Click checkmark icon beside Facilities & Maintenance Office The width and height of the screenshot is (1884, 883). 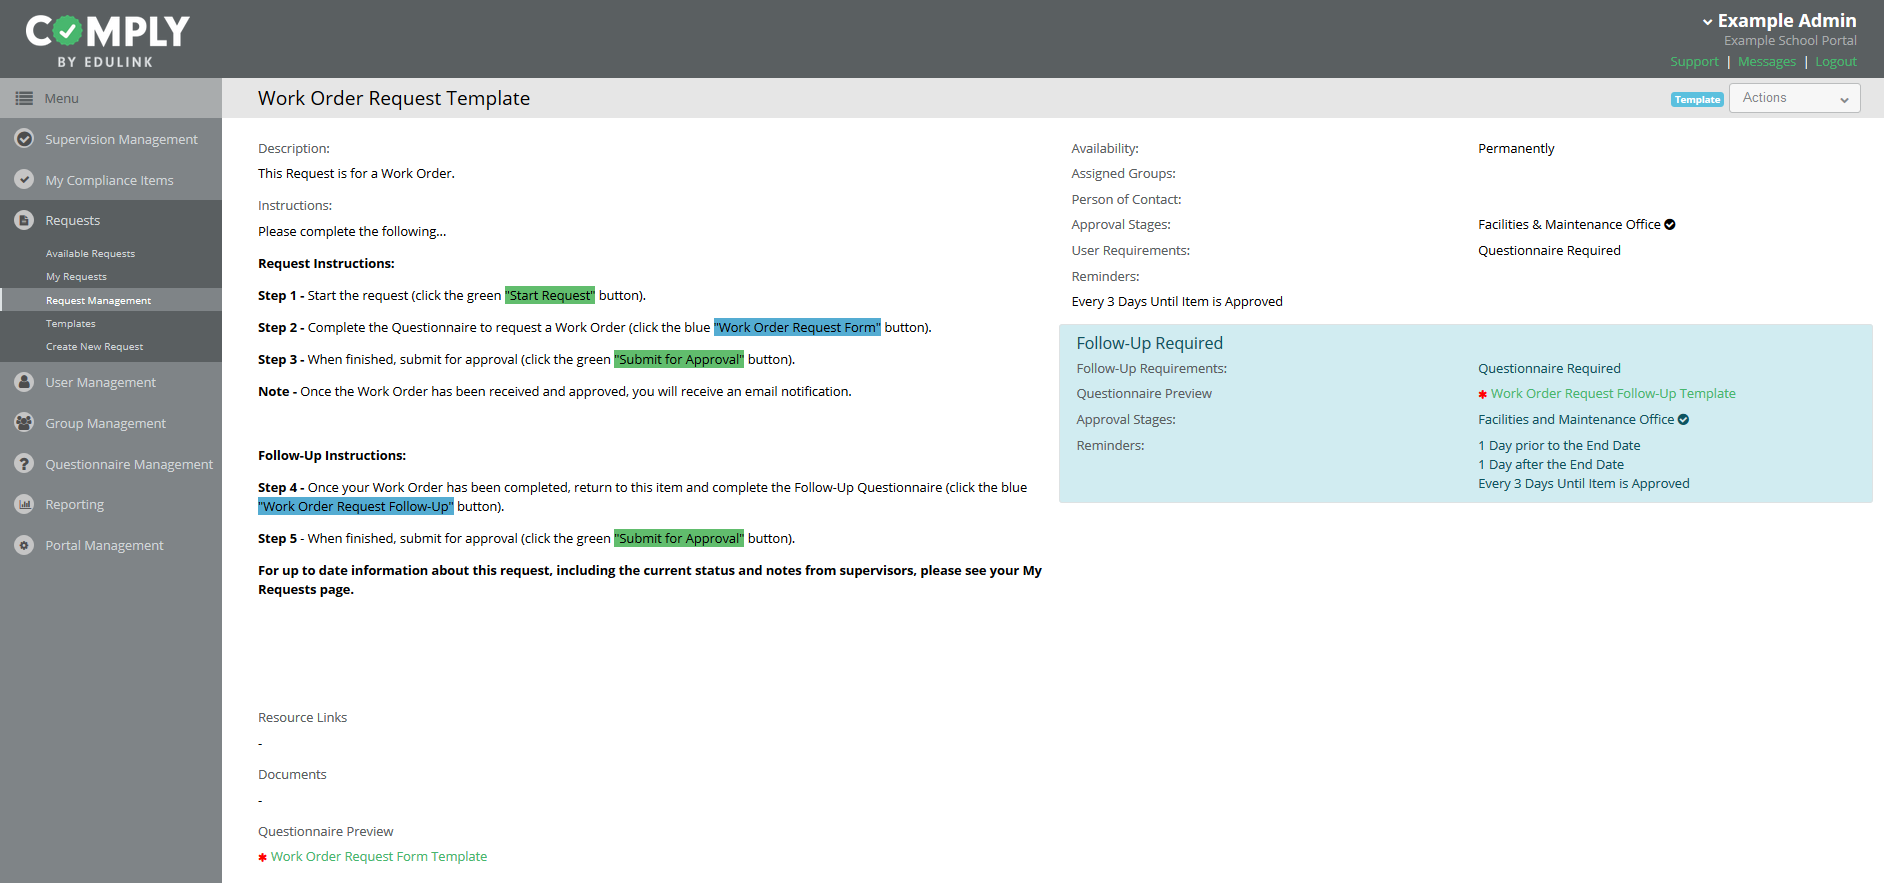tap(1670, 225)
